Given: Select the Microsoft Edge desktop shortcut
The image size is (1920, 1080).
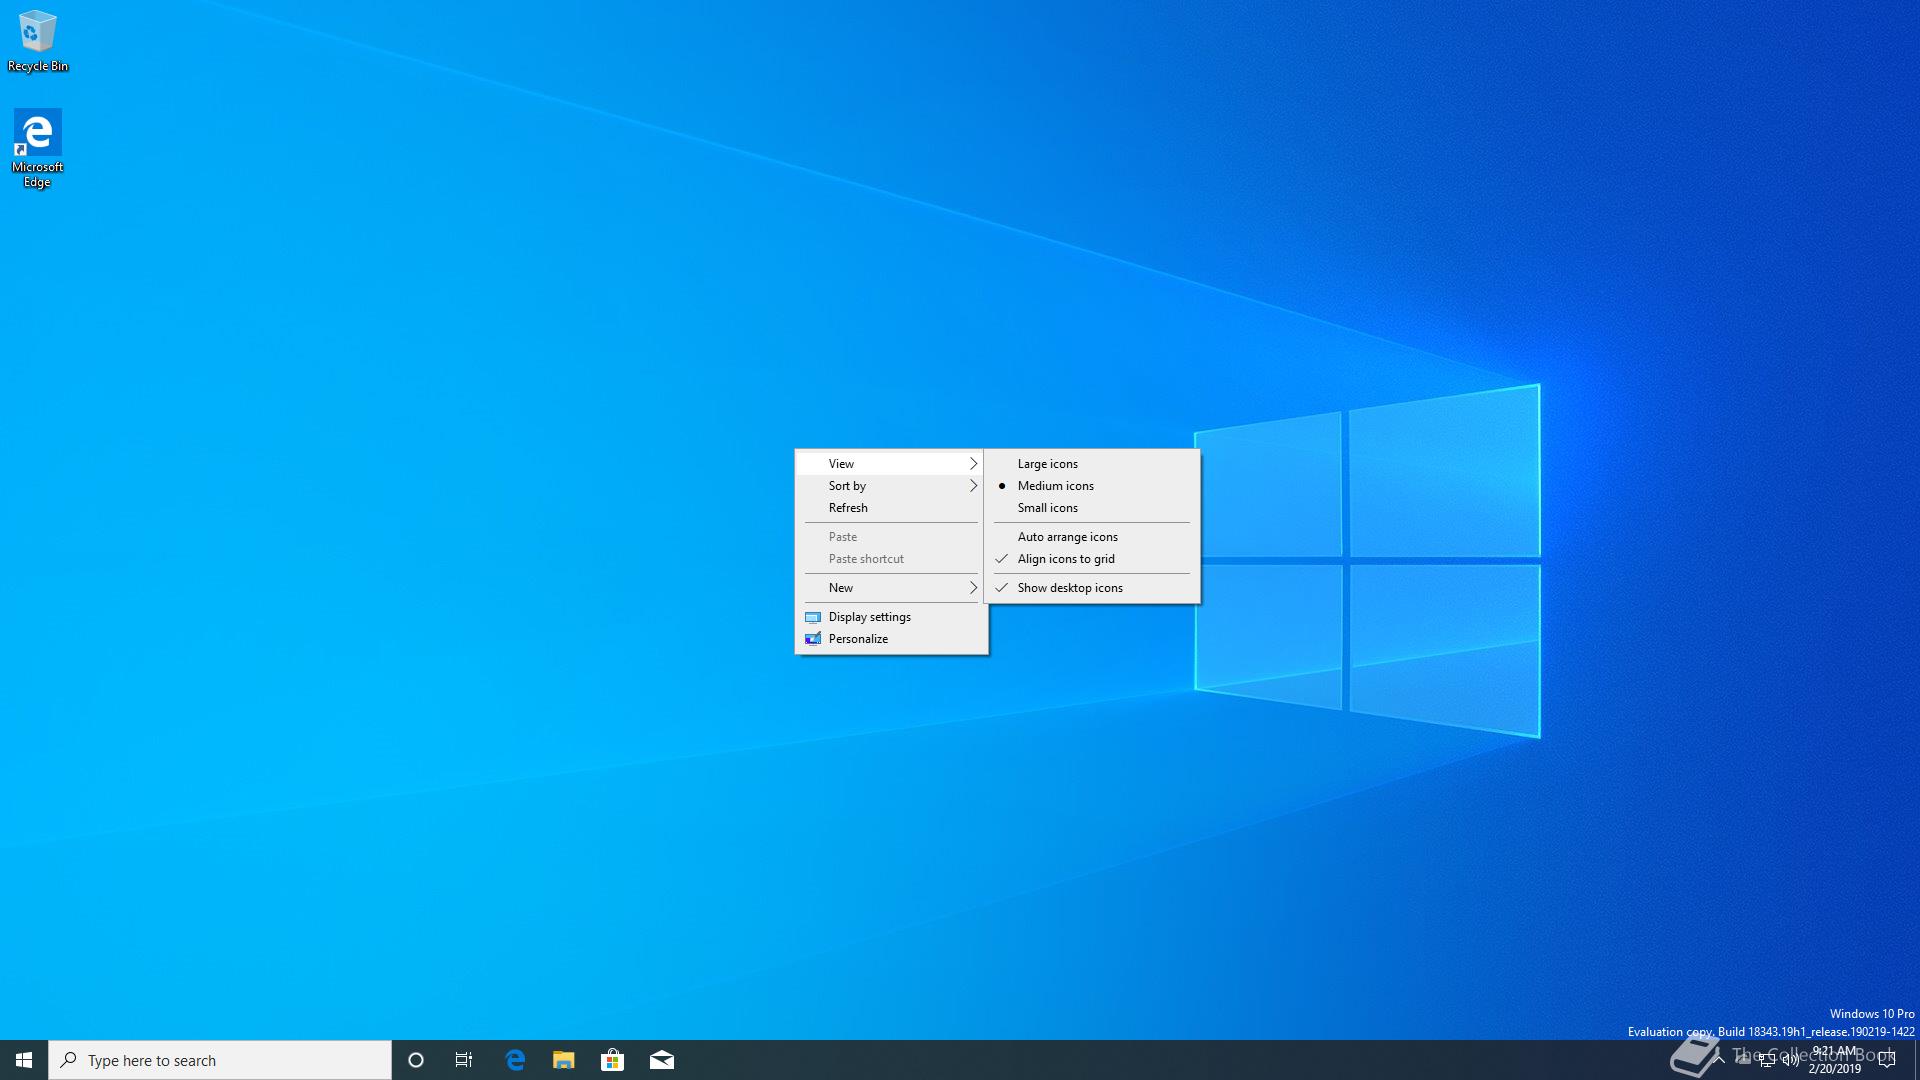Looking at the screenshot, I should tap(37, 147).
